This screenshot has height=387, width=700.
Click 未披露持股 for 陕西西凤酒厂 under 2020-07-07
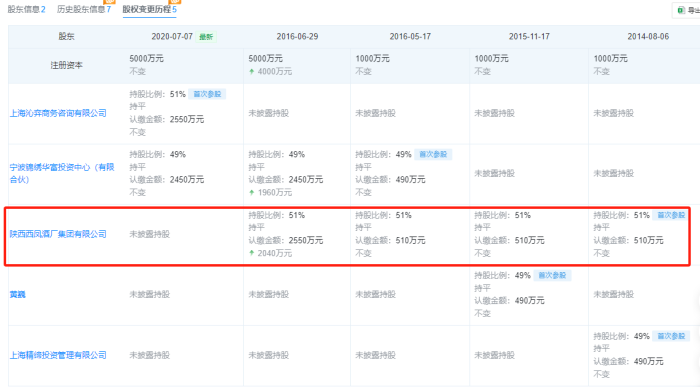(x=150, y=234)
